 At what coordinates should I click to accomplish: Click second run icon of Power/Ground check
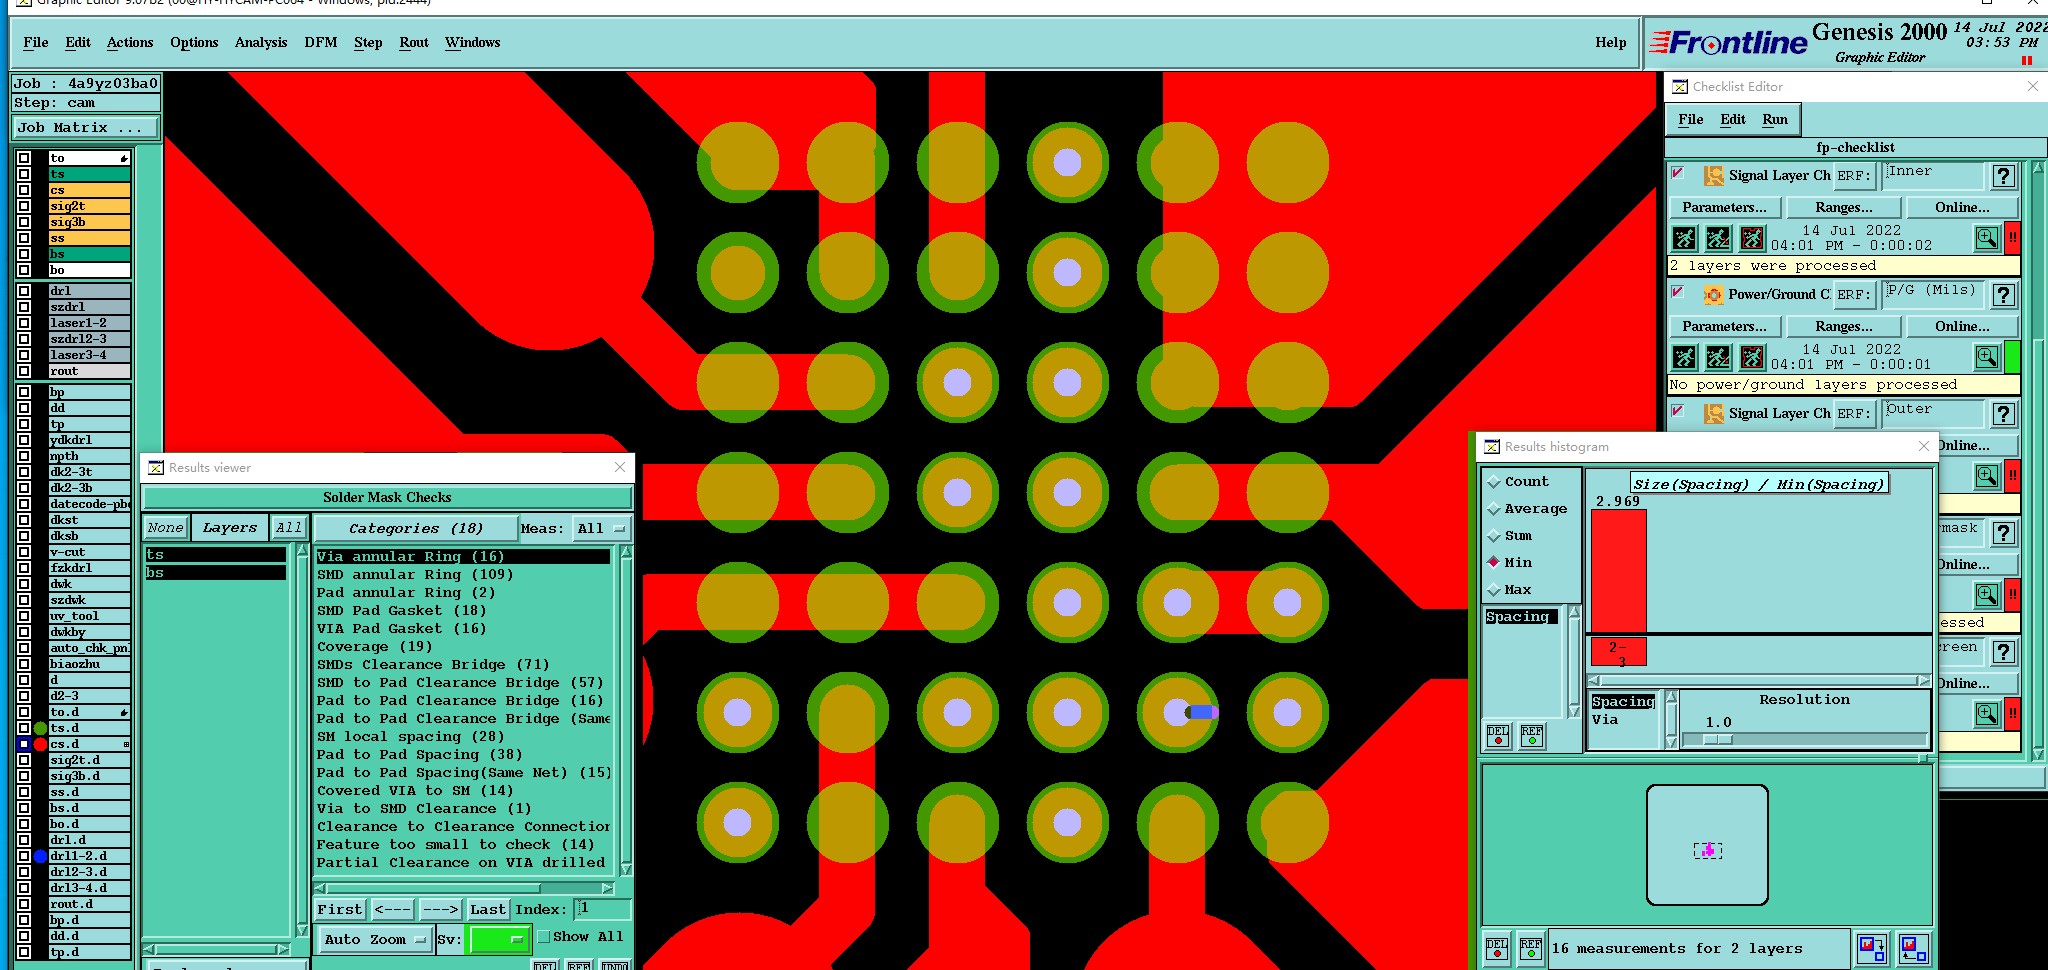pyautogui.click(x=1718, y=357)
